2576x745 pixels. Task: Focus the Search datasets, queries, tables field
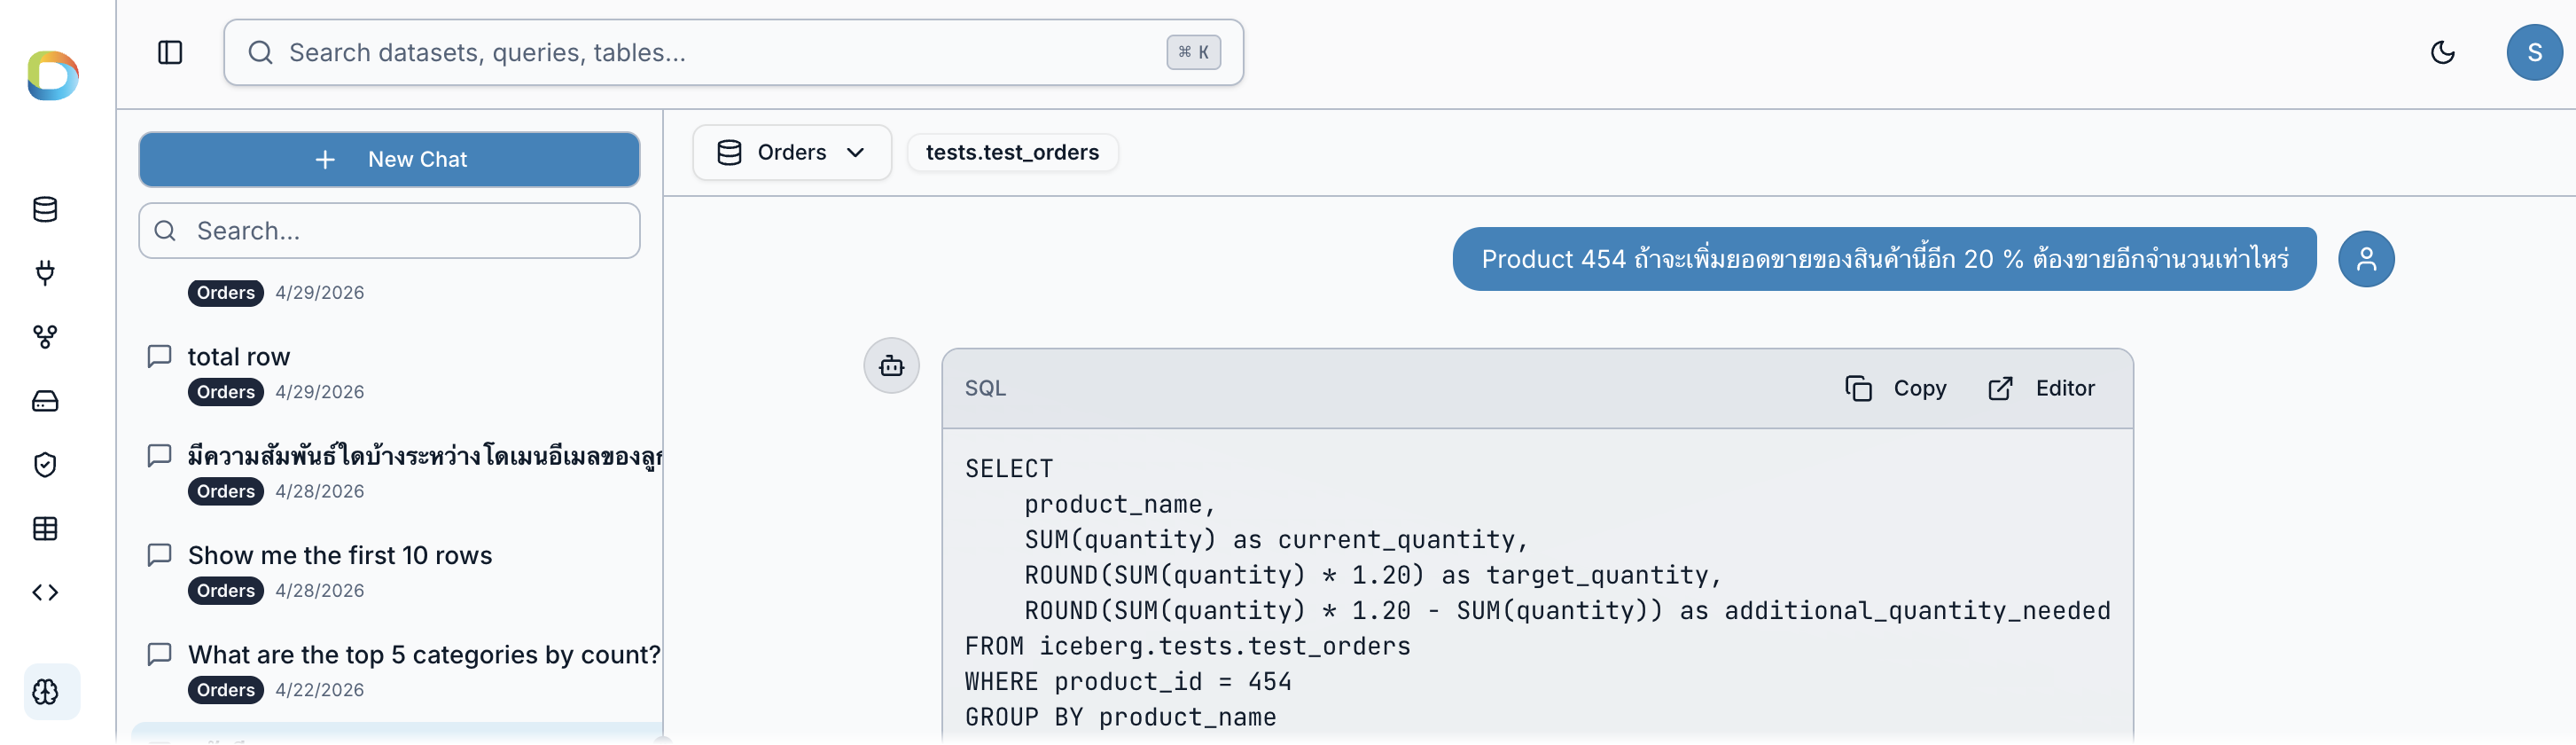pos(733,52)
